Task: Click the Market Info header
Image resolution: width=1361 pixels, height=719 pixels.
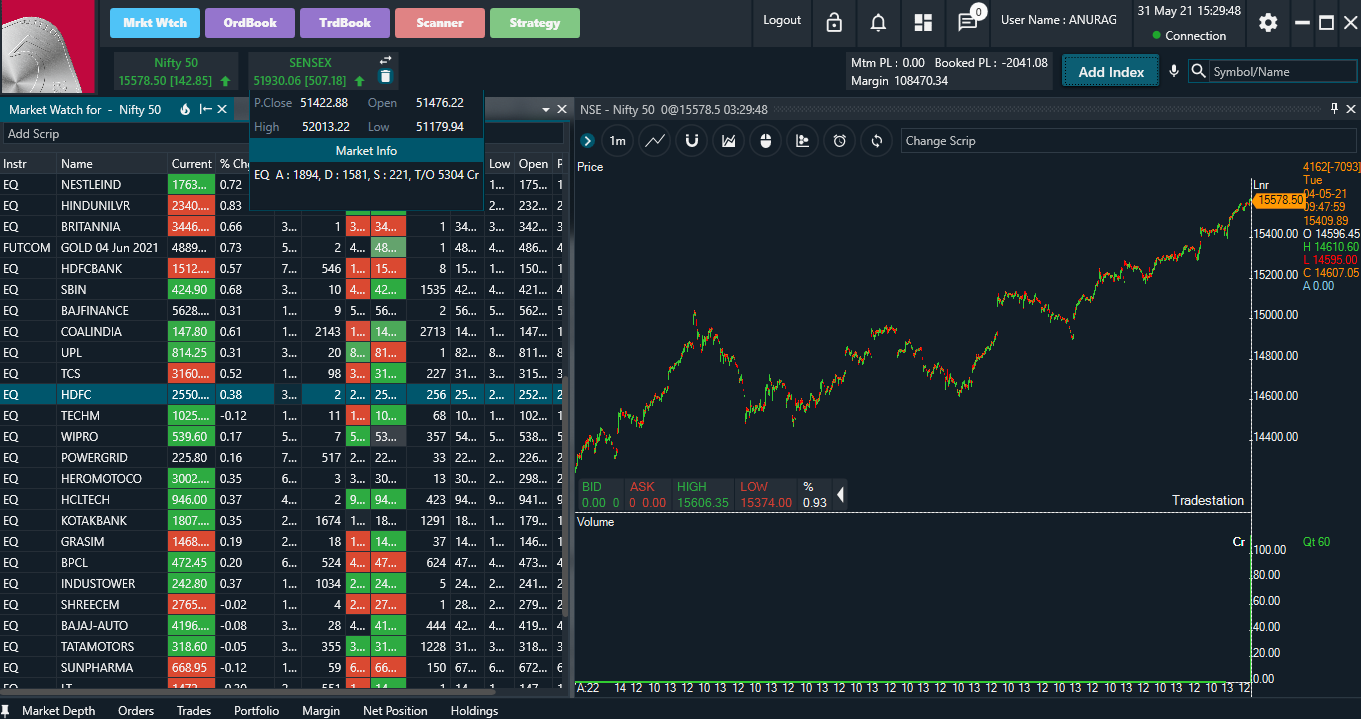Action: tap(366, 150)
